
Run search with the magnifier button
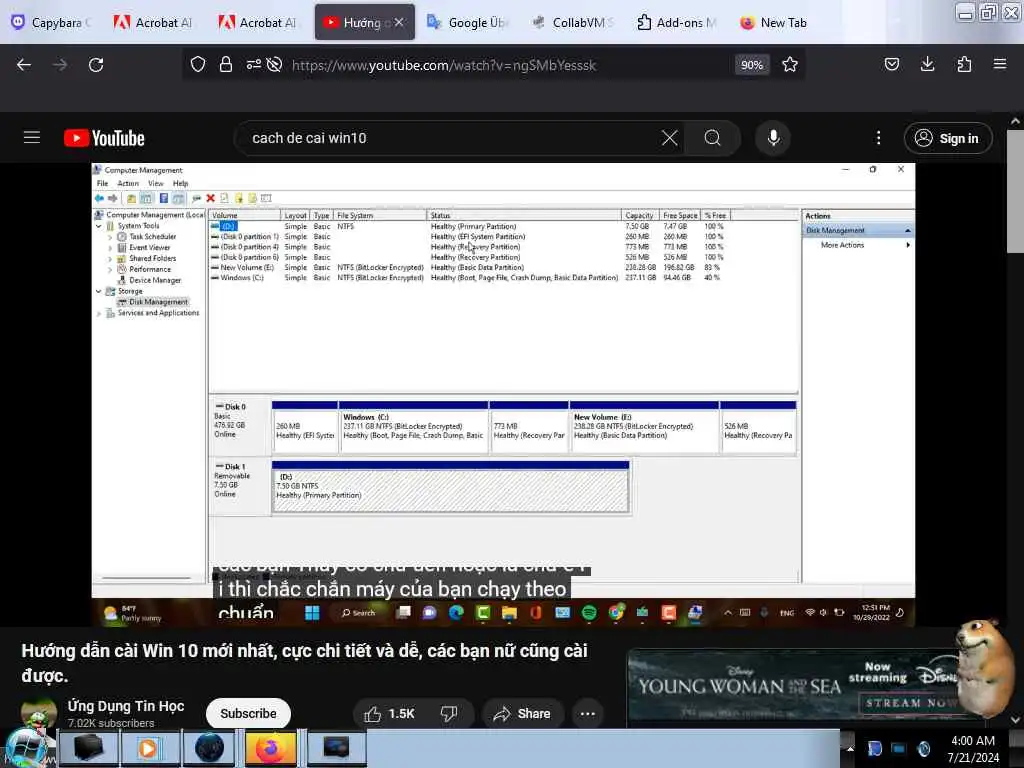(712, 138)
